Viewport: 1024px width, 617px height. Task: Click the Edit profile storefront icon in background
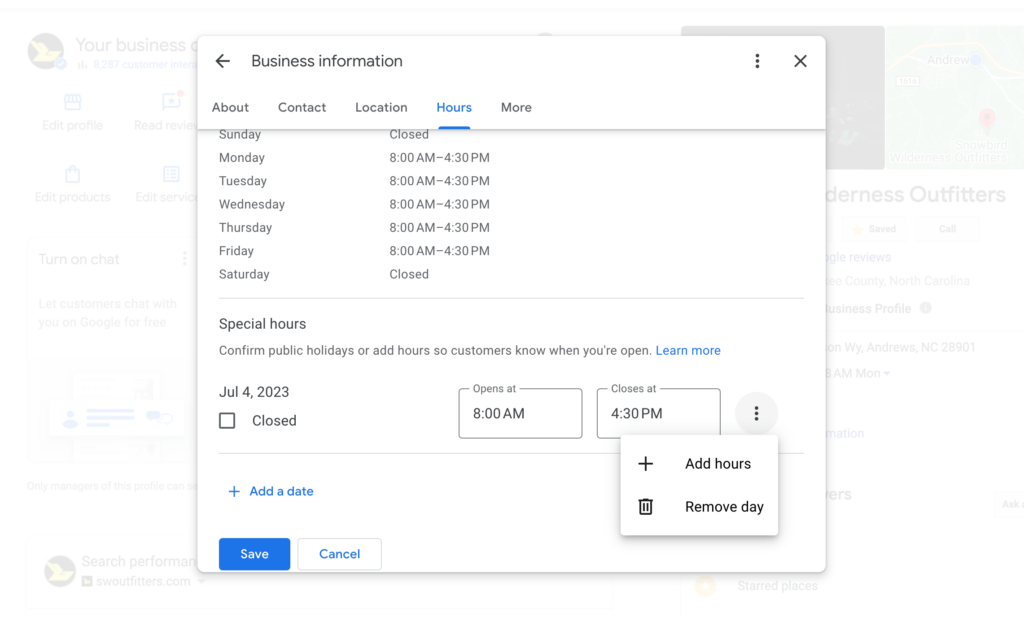click(x=72, y=102)
